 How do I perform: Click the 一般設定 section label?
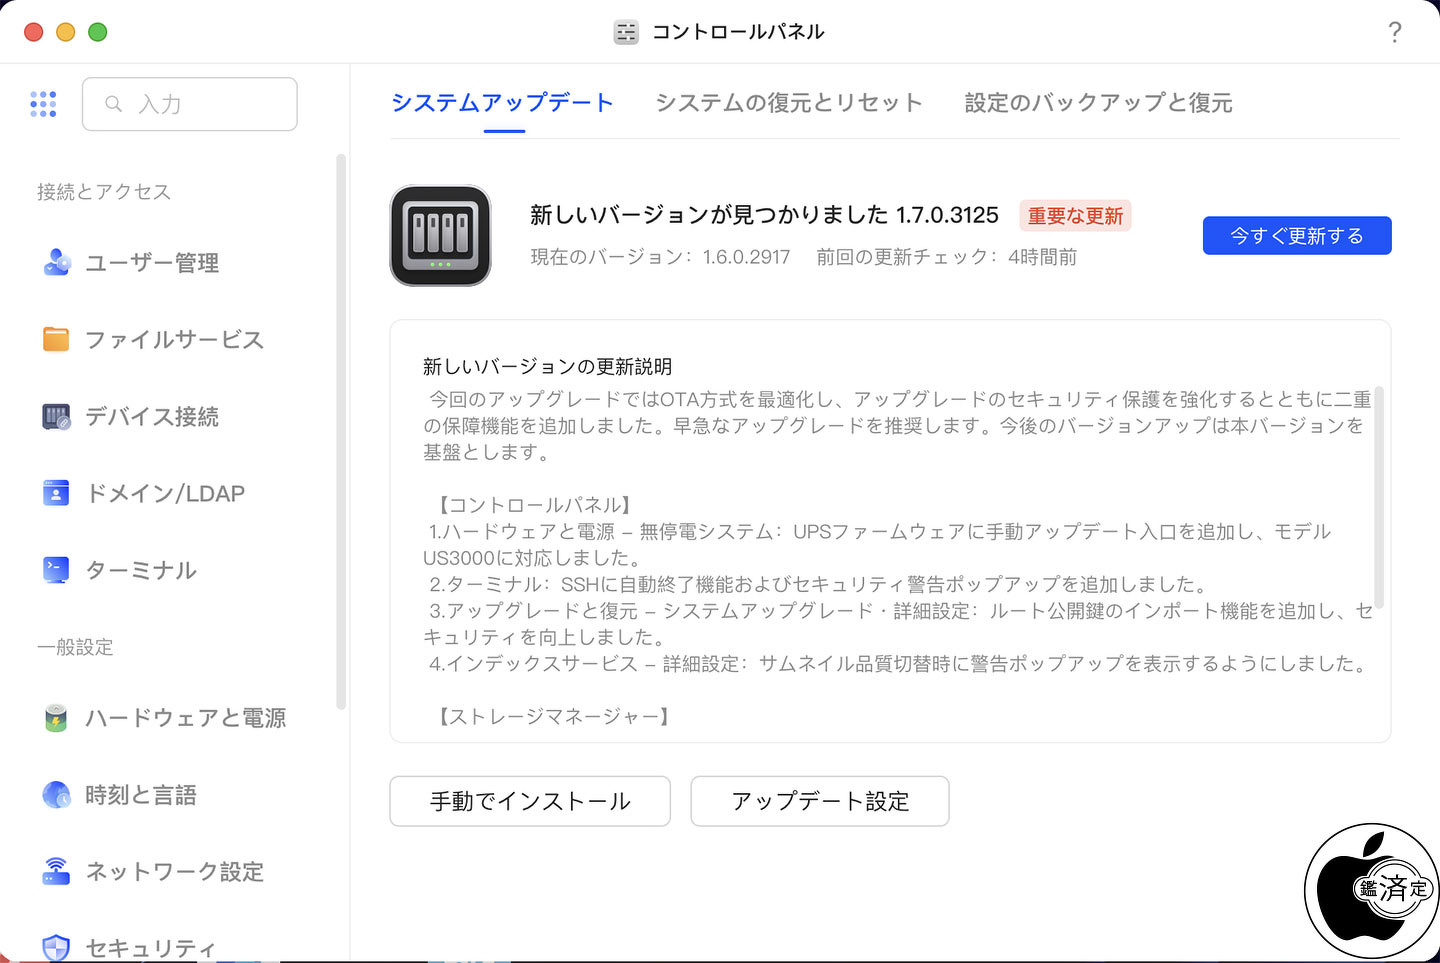point(75,647)
